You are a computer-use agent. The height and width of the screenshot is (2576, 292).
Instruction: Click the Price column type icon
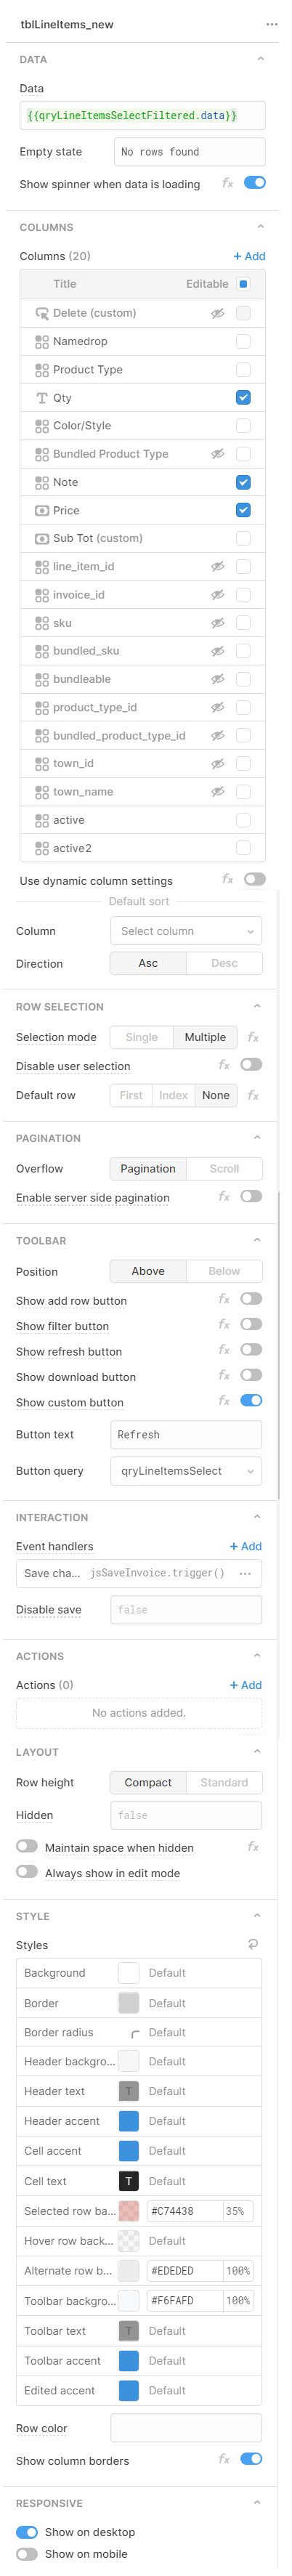pyautogui.click(x=42, y=510)
